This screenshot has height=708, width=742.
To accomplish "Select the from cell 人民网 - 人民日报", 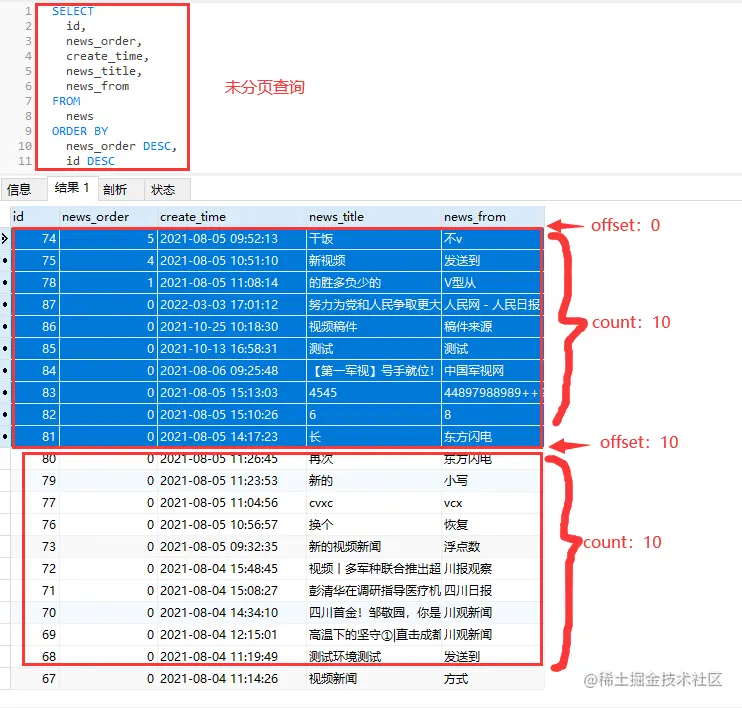I will pos(493,305).
